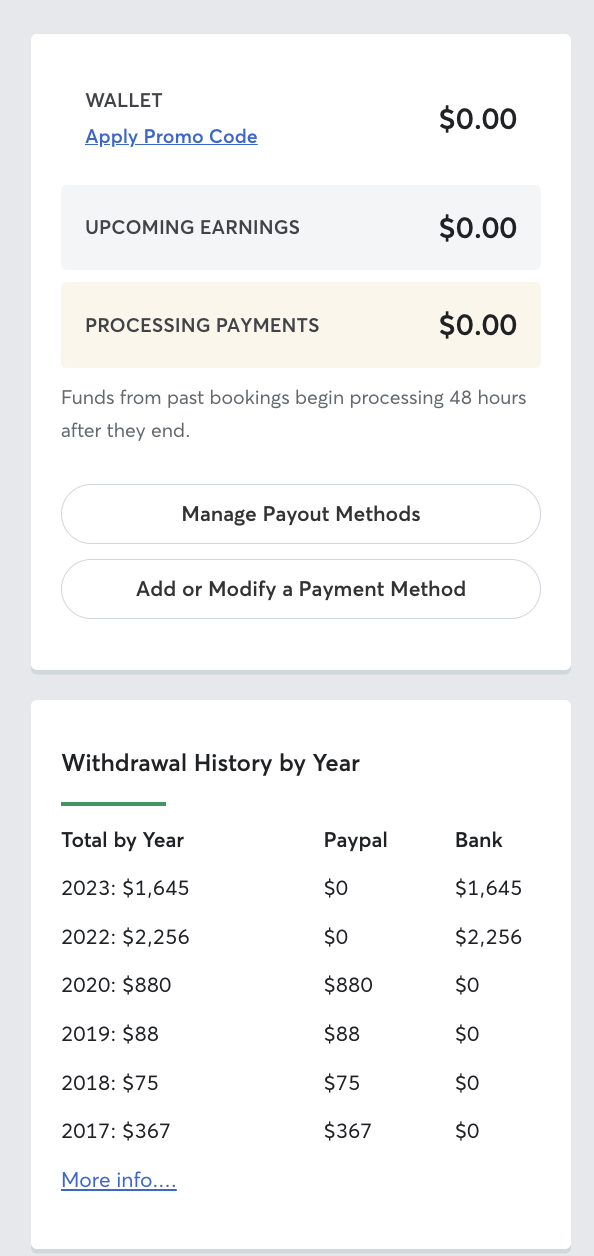Select the Withdrawal History by Year heading

[211, 763]
